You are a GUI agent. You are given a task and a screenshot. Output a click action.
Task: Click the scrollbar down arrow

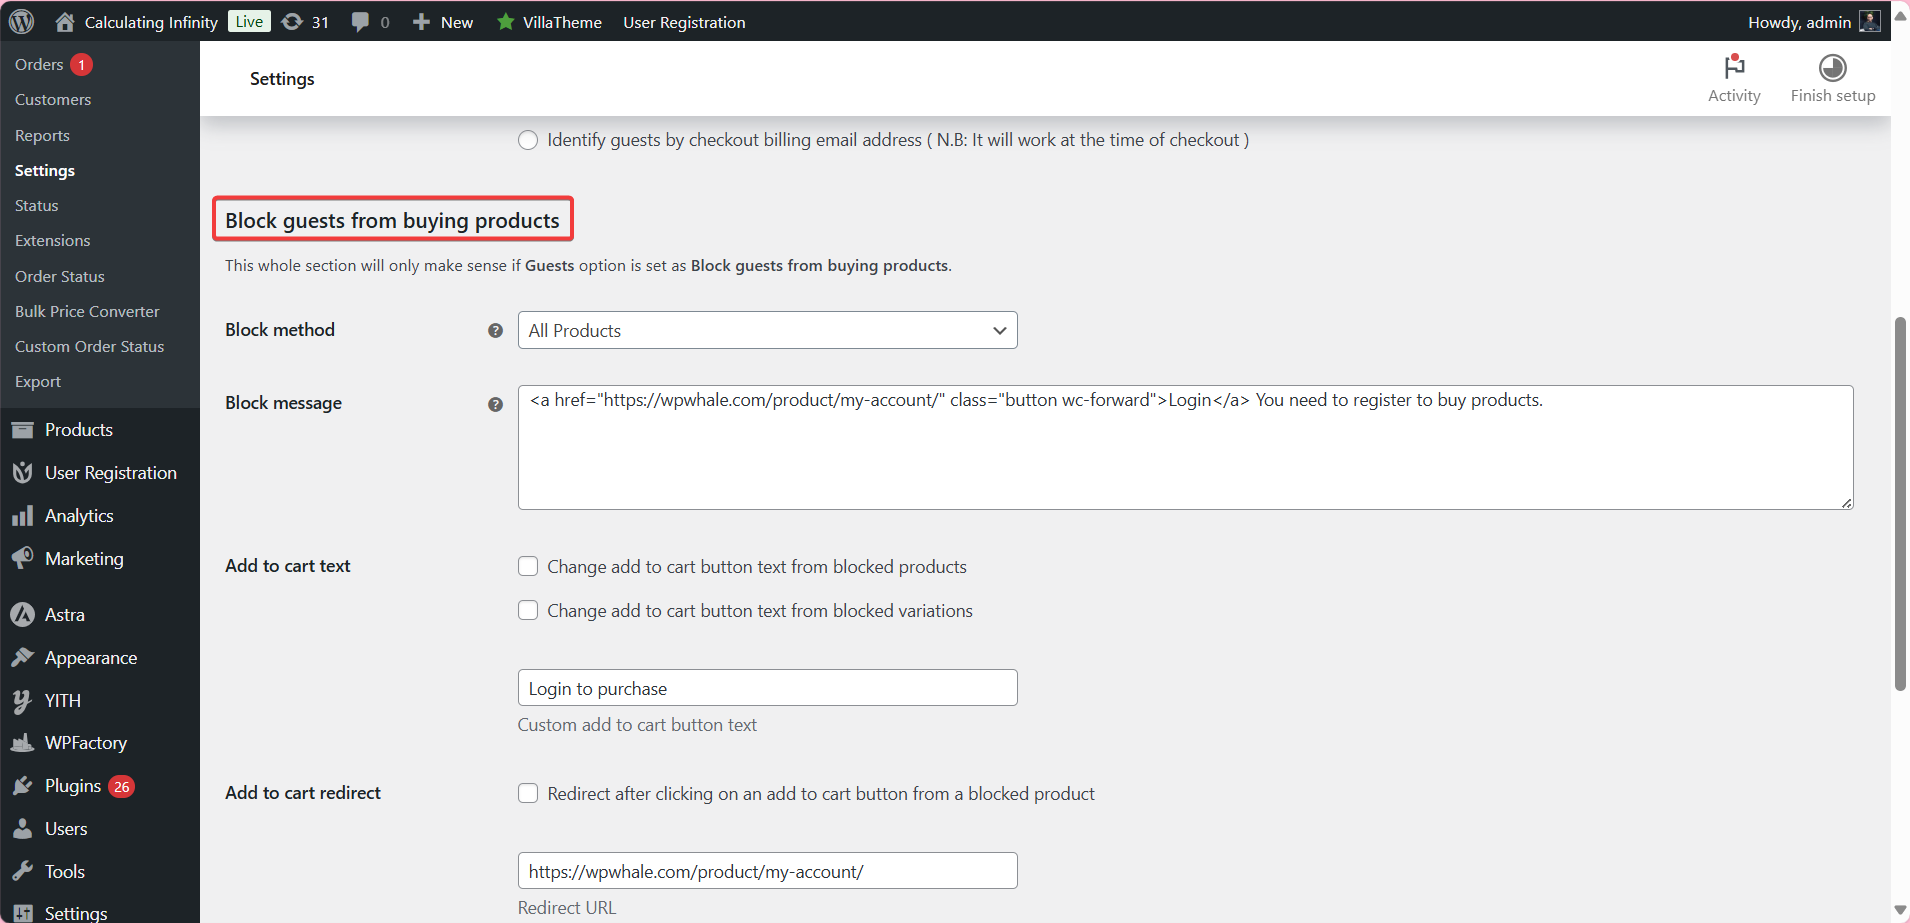pyautogui.click(x=1900, y=910)
